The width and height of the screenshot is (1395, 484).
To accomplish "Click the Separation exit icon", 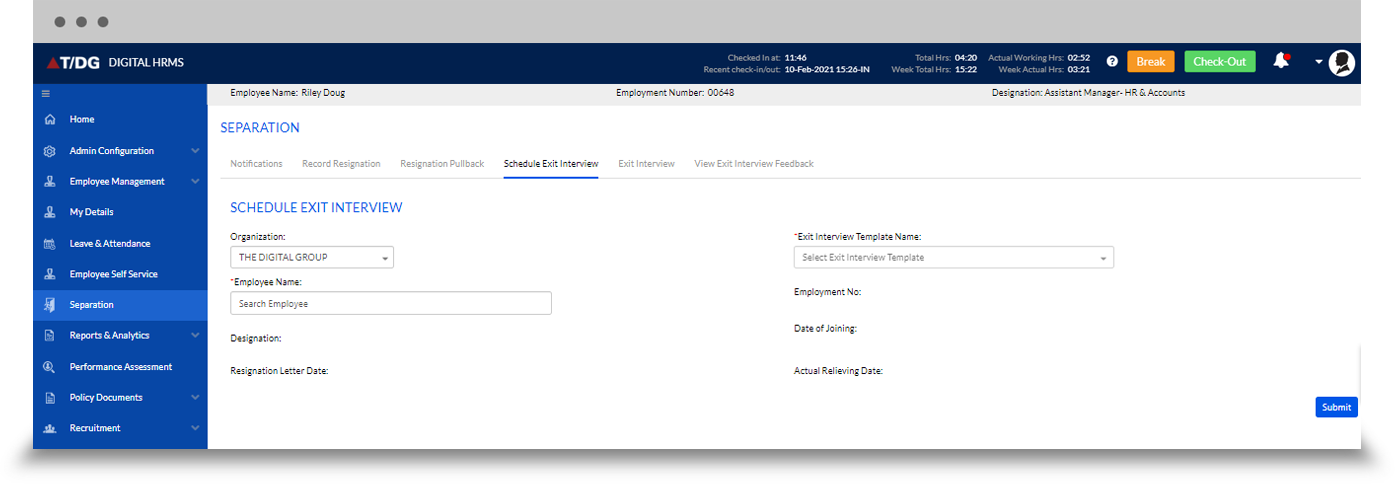I will pos(50,305).
